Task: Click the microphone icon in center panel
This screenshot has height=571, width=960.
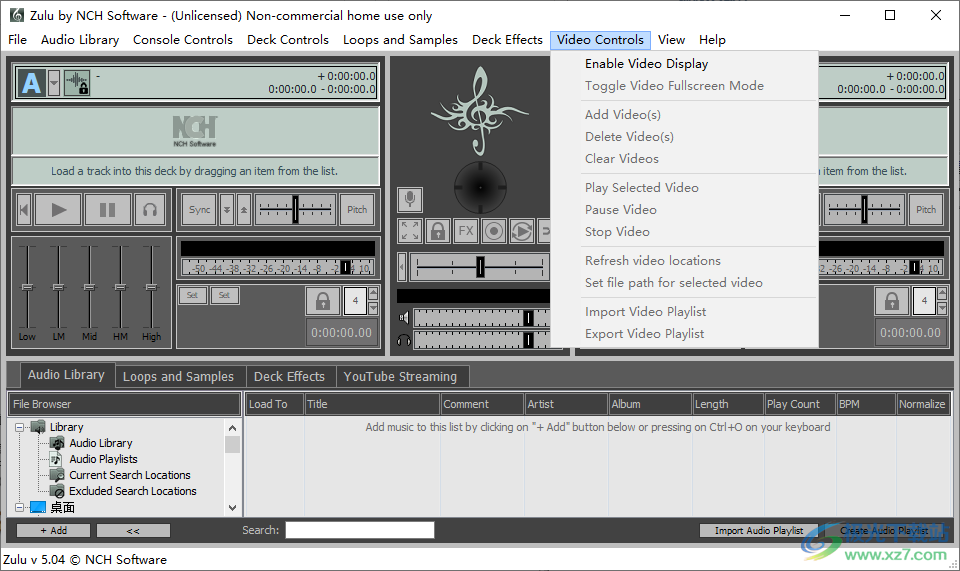Action: tap(409, 199)
